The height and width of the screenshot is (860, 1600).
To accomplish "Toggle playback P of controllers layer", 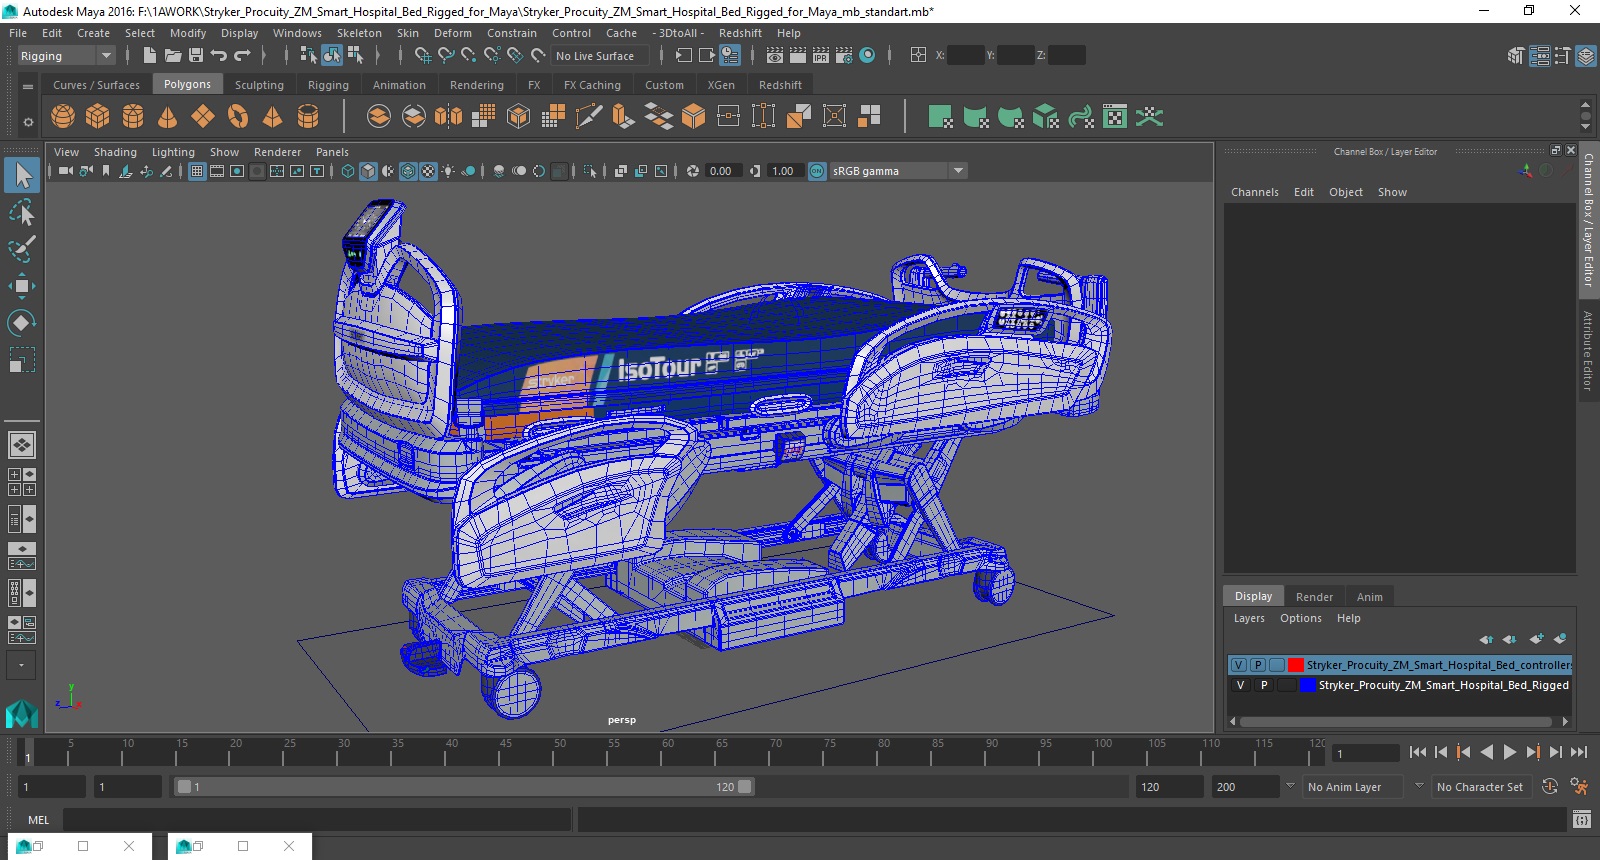I will [x=1258, y=665].
